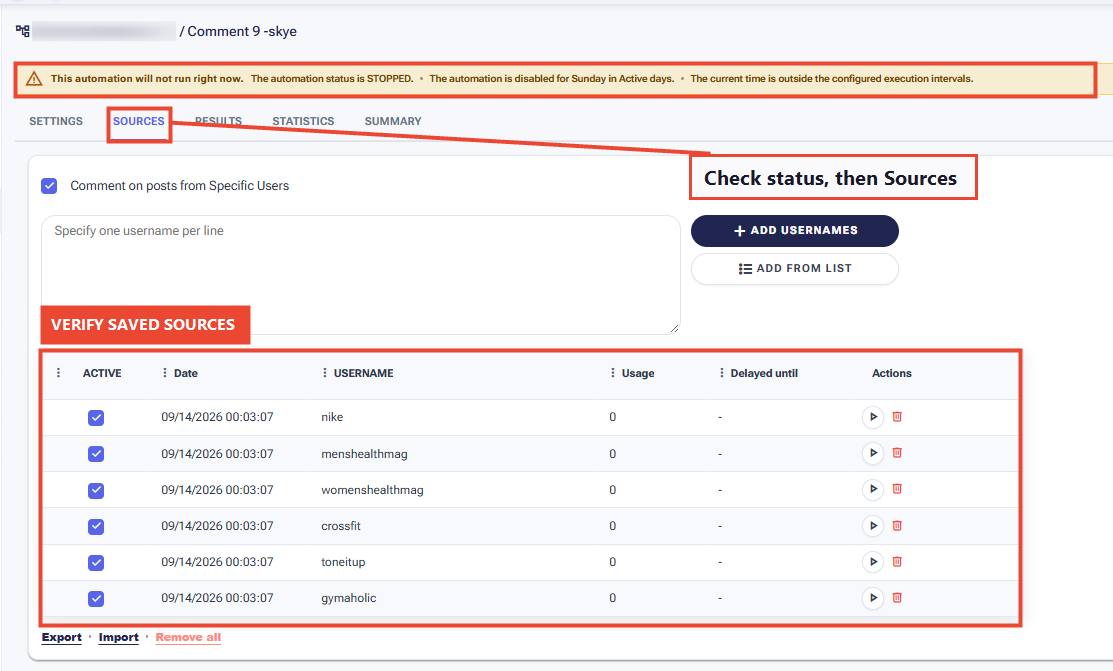The width and height of the screenshot is (1113, 671).
Task: Click 'The automation status is STOPPED.' text
Action: click(331, 79)
